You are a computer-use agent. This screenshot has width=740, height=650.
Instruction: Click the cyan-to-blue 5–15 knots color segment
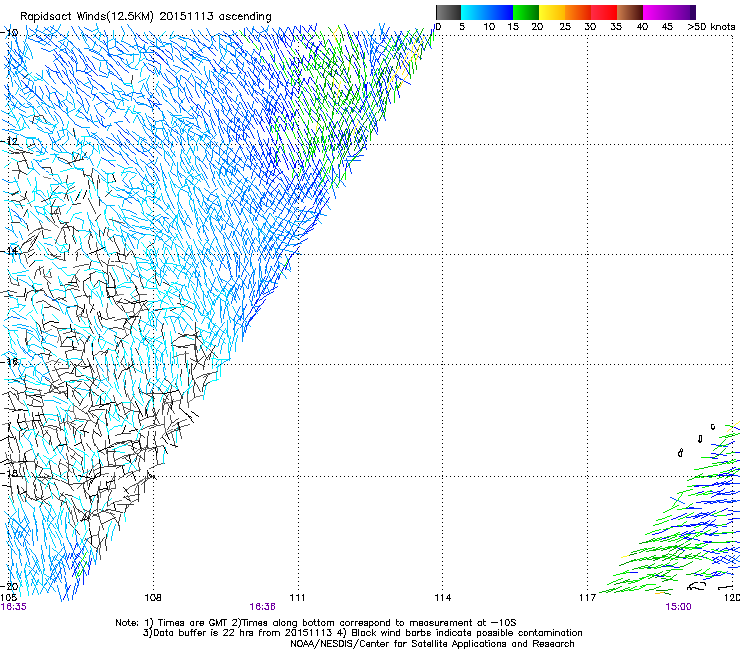tap(487, 12)
